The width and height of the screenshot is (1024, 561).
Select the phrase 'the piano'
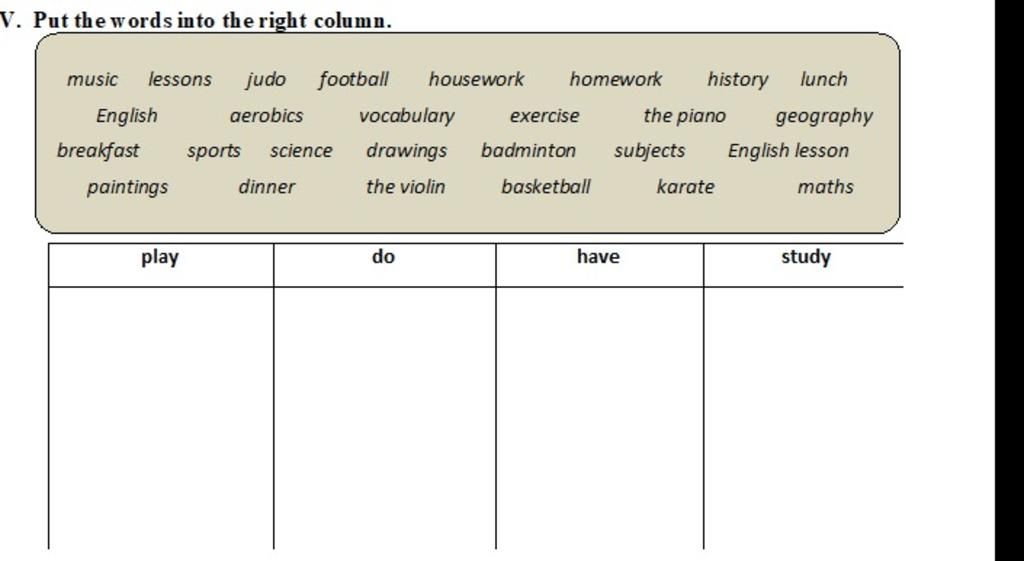pos(684,116)
